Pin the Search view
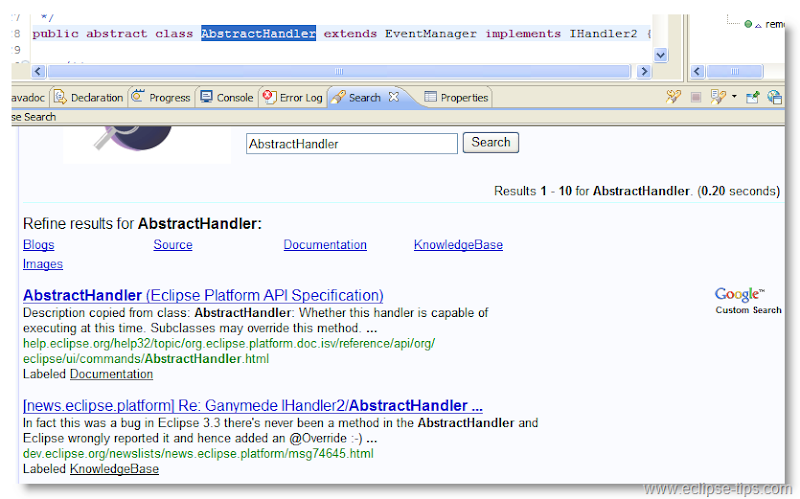The width and height of the screenshot is (800, 499). tap(753, 97)
